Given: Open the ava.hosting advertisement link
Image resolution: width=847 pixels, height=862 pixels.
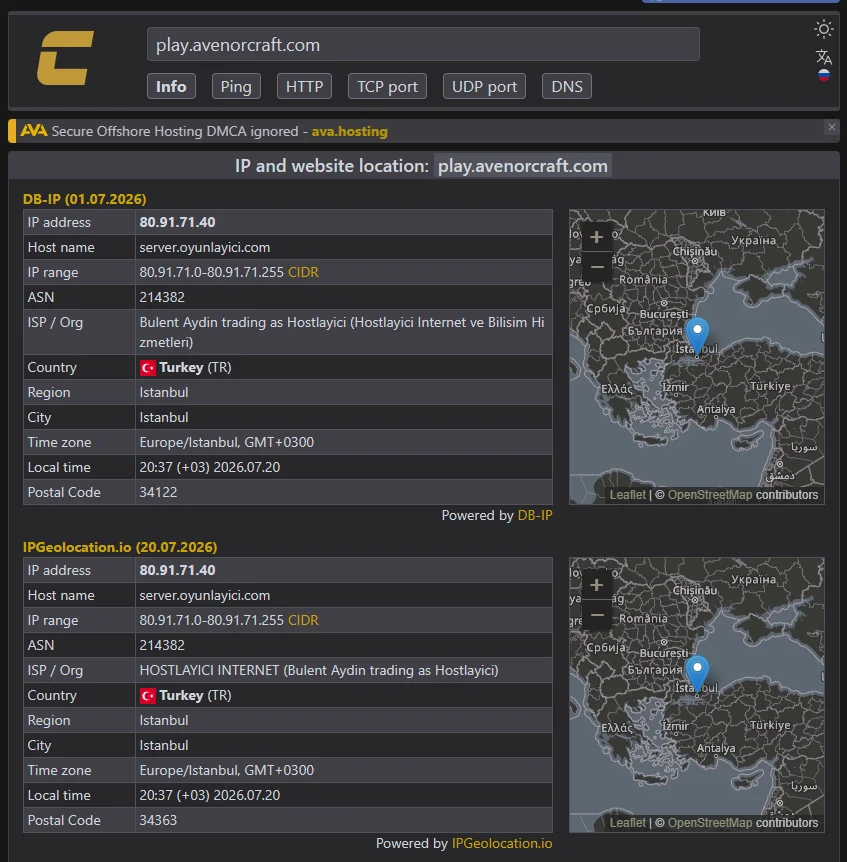Looking at the screenshot, I should click(350, 131).
